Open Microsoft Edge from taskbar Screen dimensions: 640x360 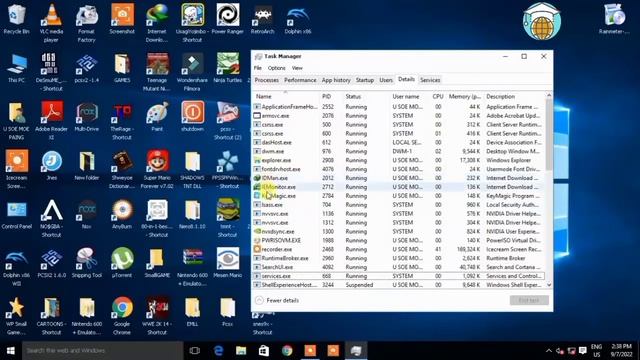click(x=218, y=351)
